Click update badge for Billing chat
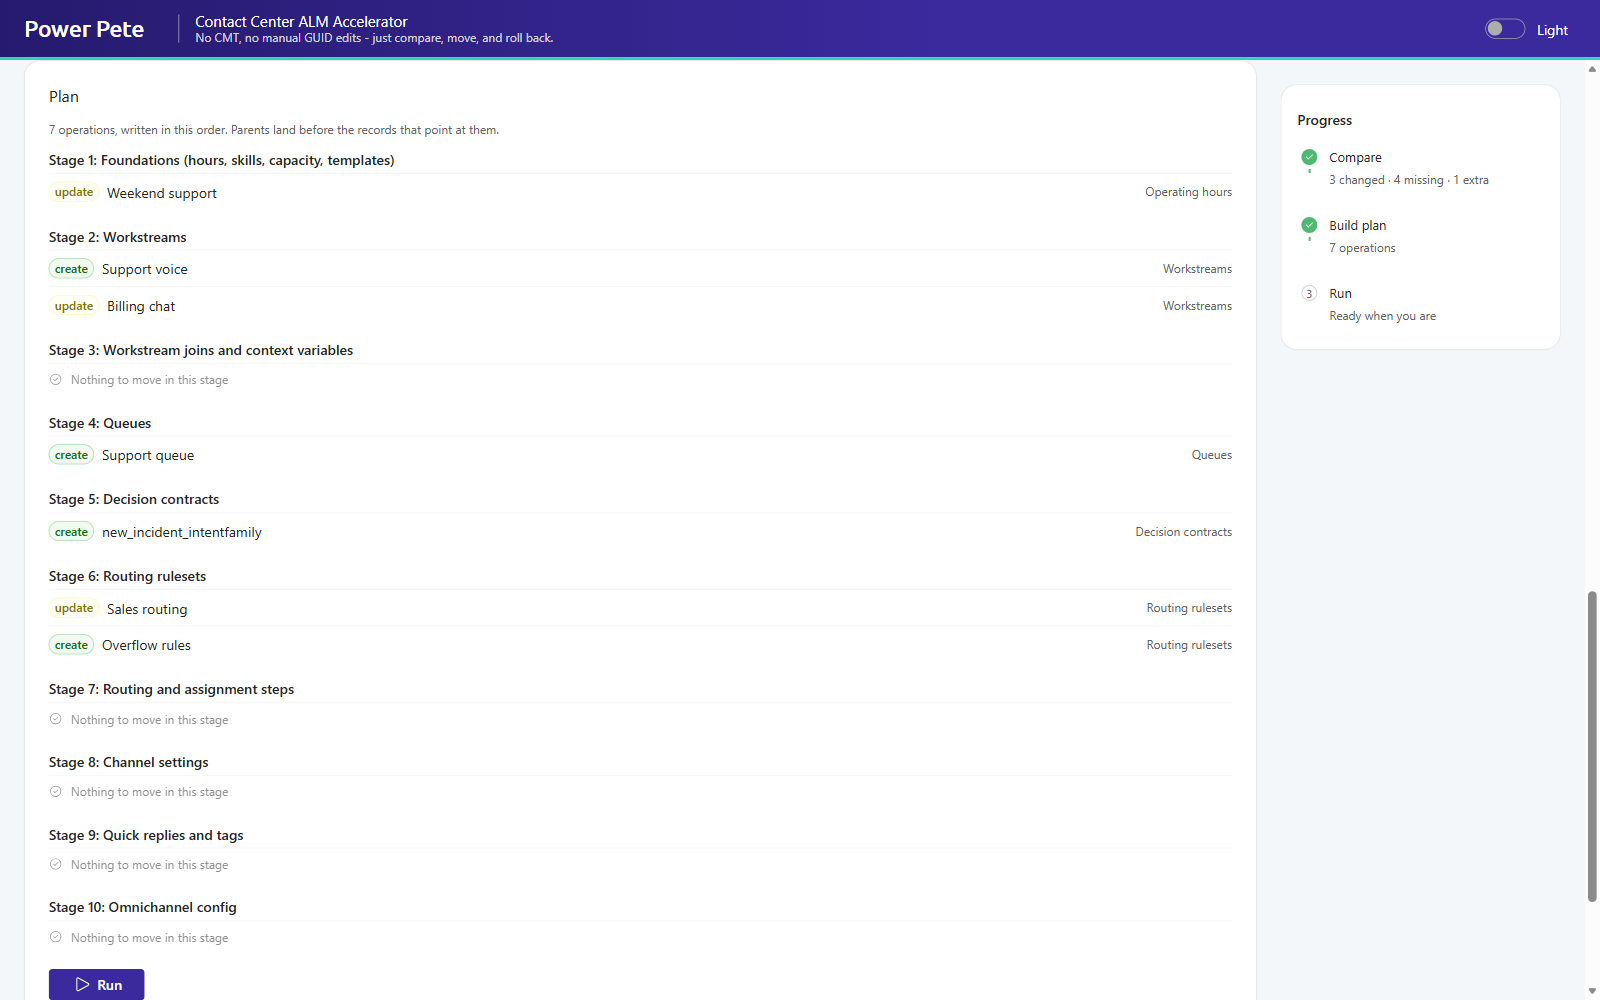The image size is (1600, 1000). tap(74, 306)
